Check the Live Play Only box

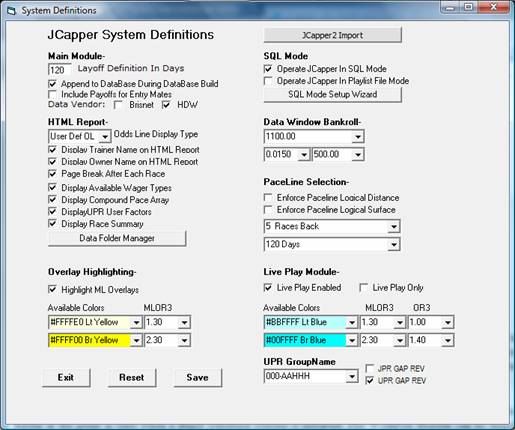(364, 287)
